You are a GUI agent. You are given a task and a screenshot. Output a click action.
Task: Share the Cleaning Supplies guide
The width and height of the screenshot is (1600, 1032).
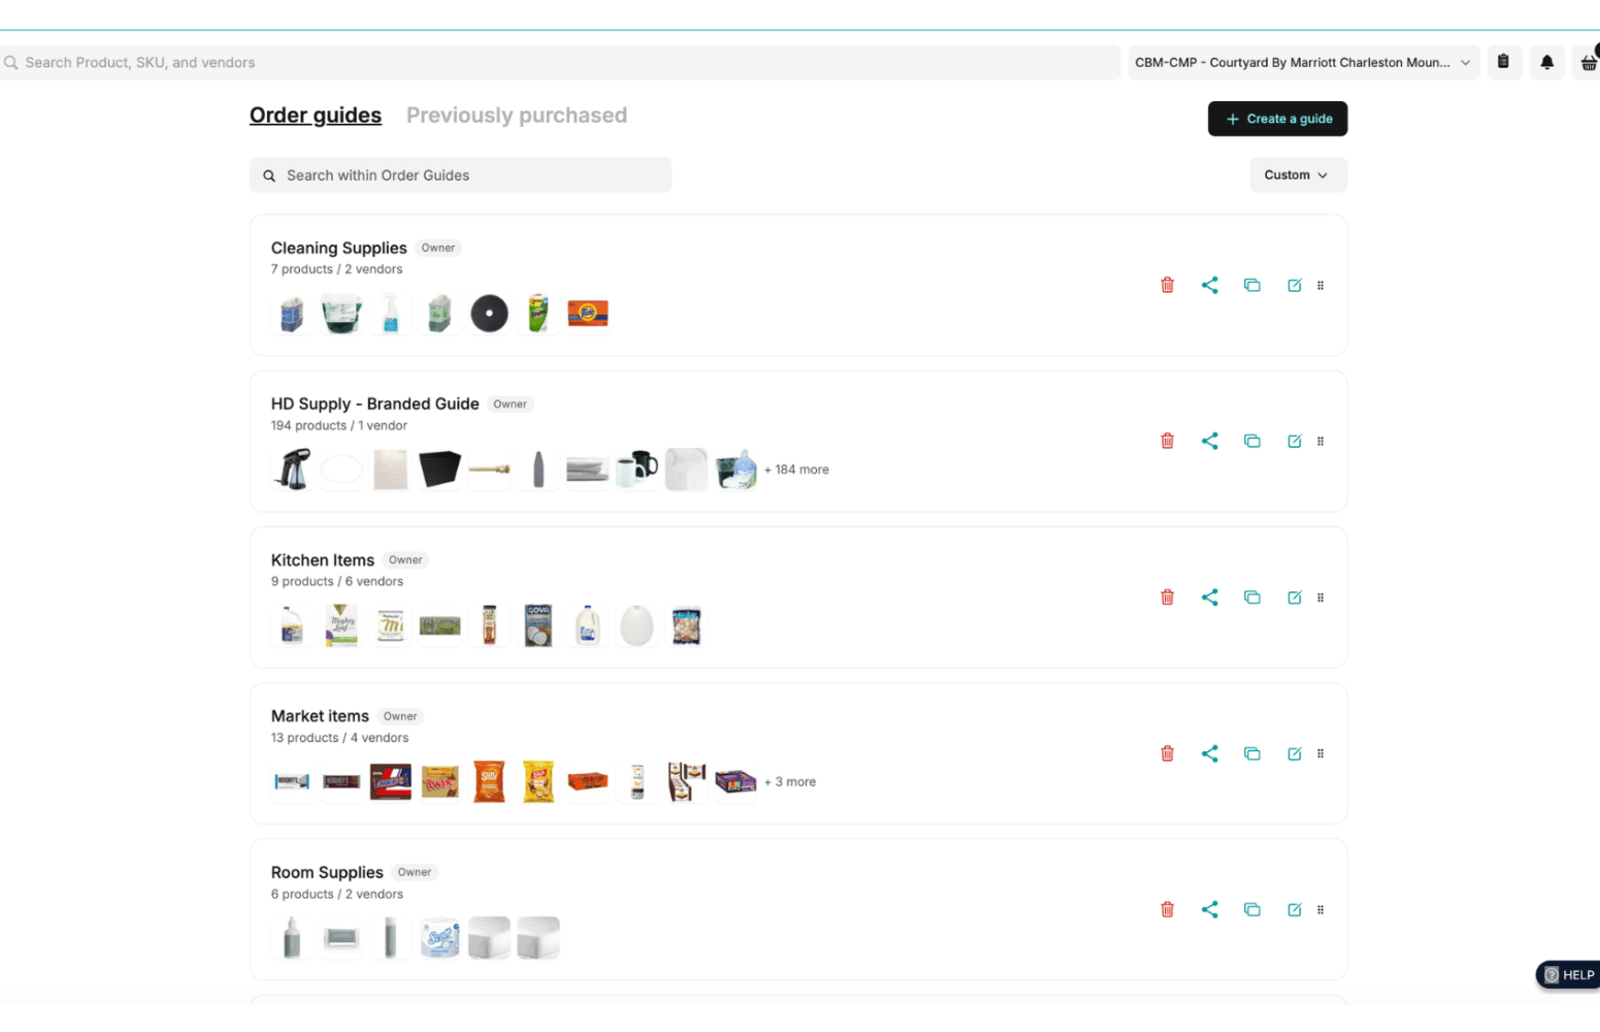[1210, 285]
